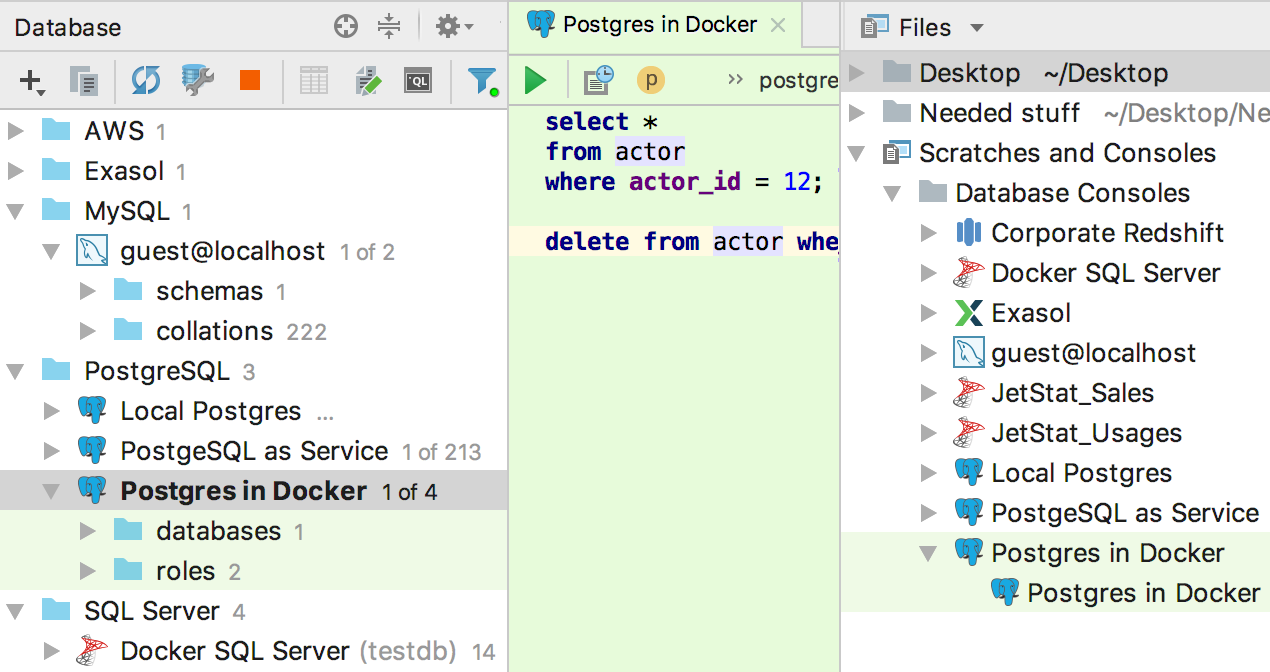Select the AWS folder row
The width and height of the screenshot is (1270, 672).
click(254, 131)
